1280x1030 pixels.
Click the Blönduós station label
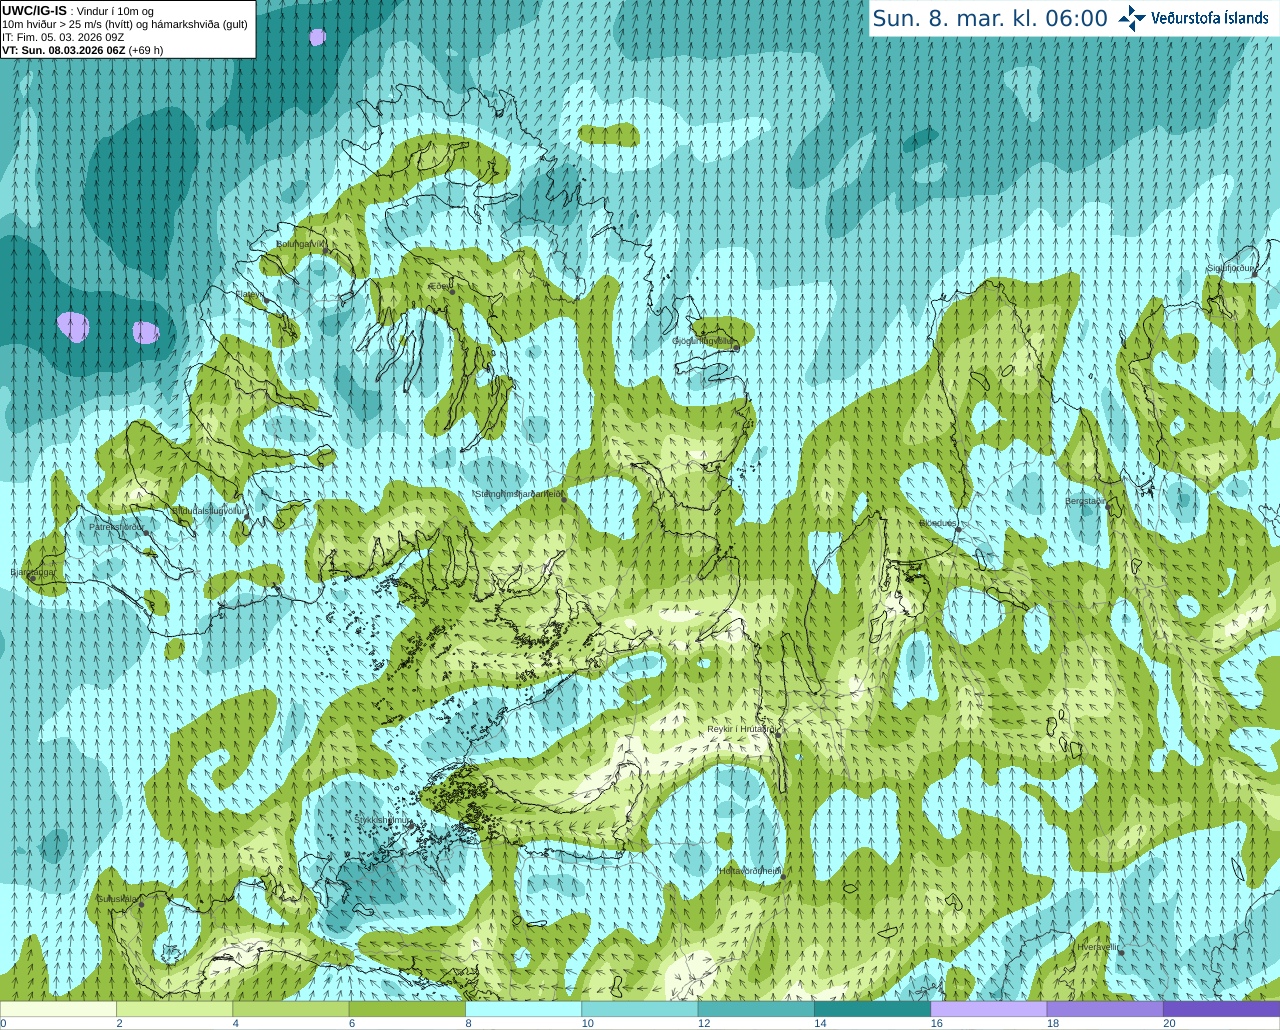(938, 523)
